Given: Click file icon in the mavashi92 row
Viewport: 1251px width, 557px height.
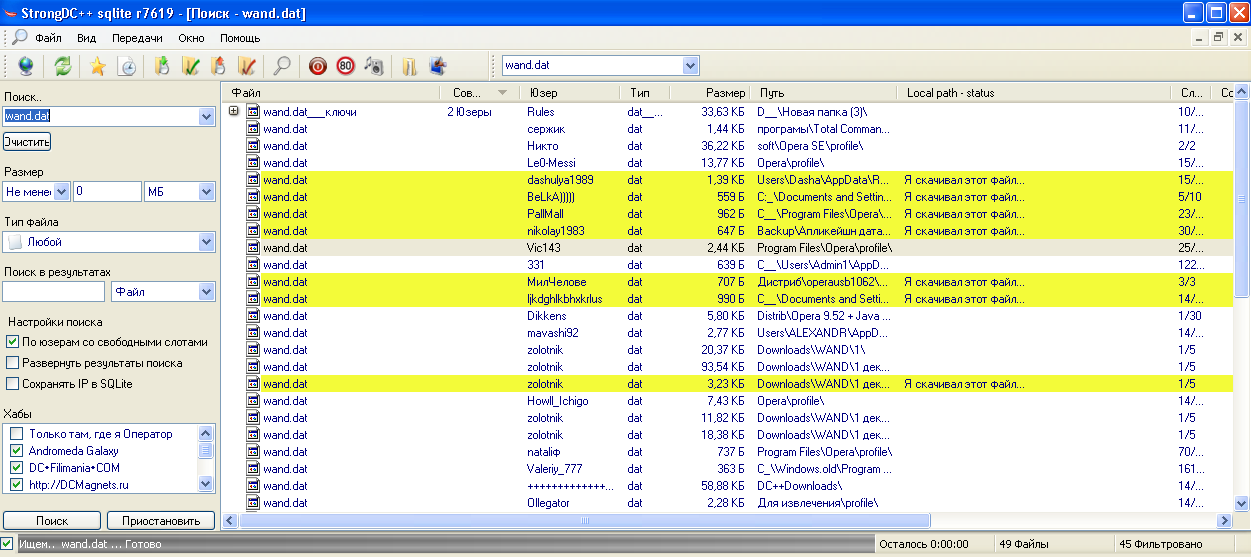Looking at the screenshot, I should click(x=254, y=332).
